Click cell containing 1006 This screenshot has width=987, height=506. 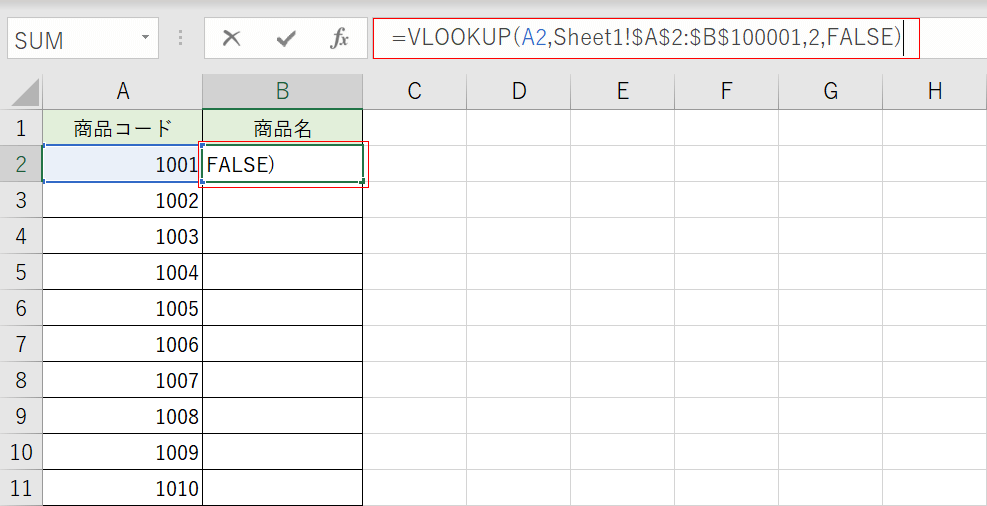[x=123, y=344]
